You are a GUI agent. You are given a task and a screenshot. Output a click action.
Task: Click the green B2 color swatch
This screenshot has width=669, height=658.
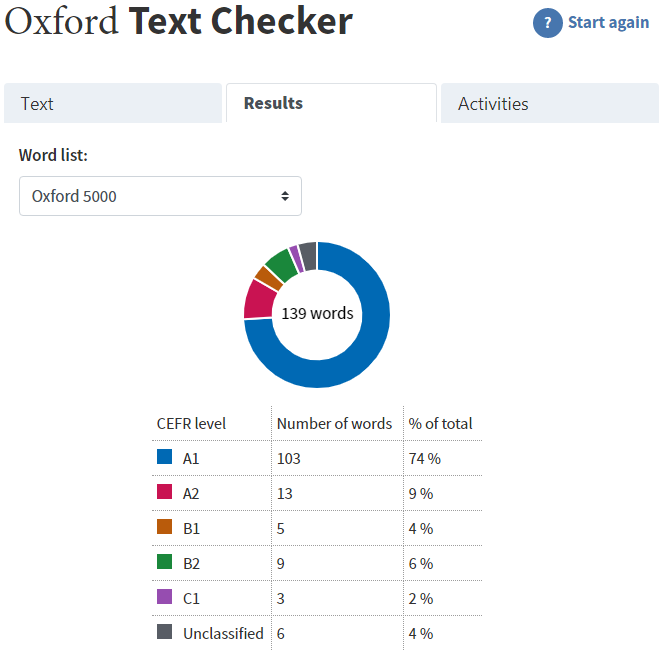(165, 562)
